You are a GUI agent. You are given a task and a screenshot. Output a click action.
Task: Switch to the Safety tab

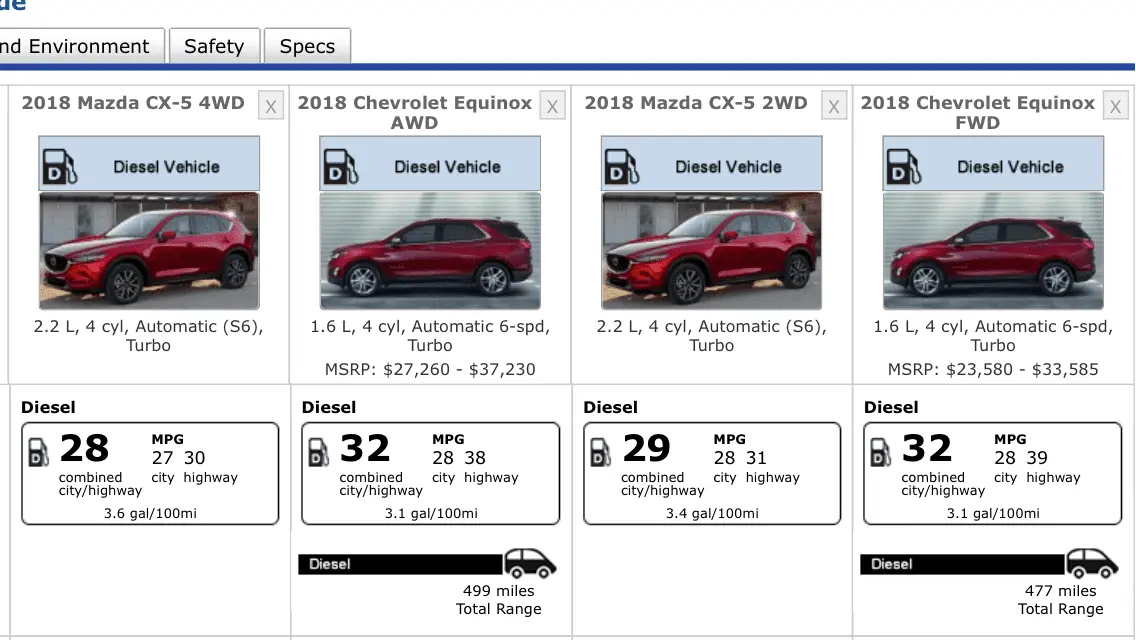[214, 47]
